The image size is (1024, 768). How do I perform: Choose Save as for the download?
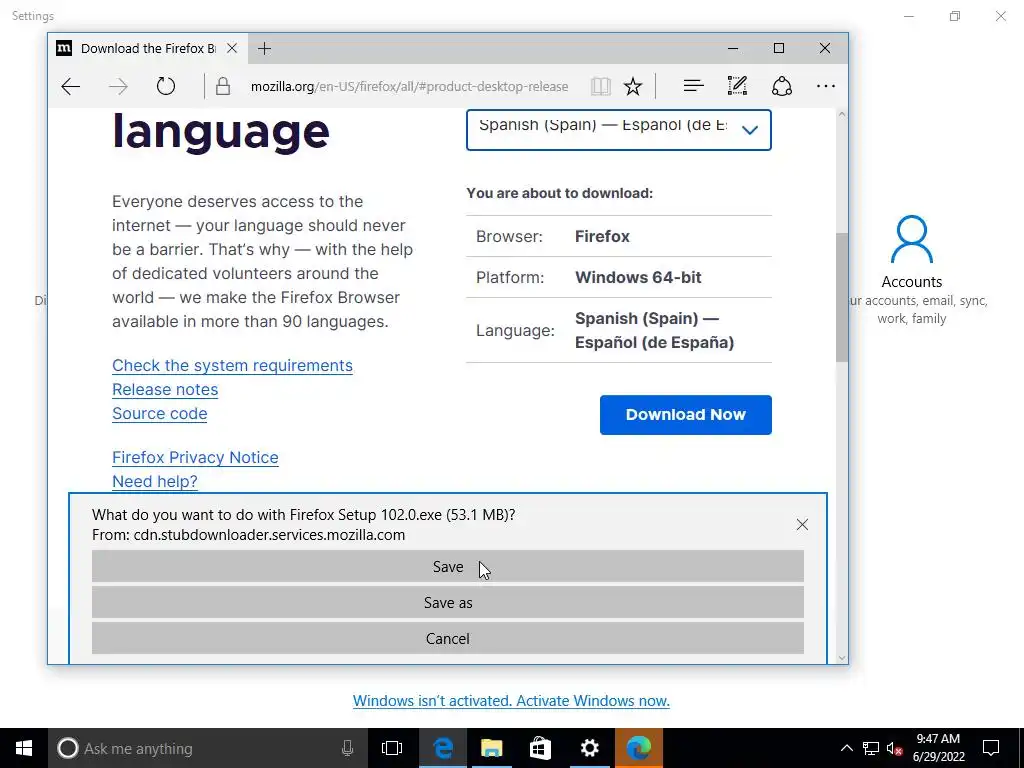coord(447,602)
